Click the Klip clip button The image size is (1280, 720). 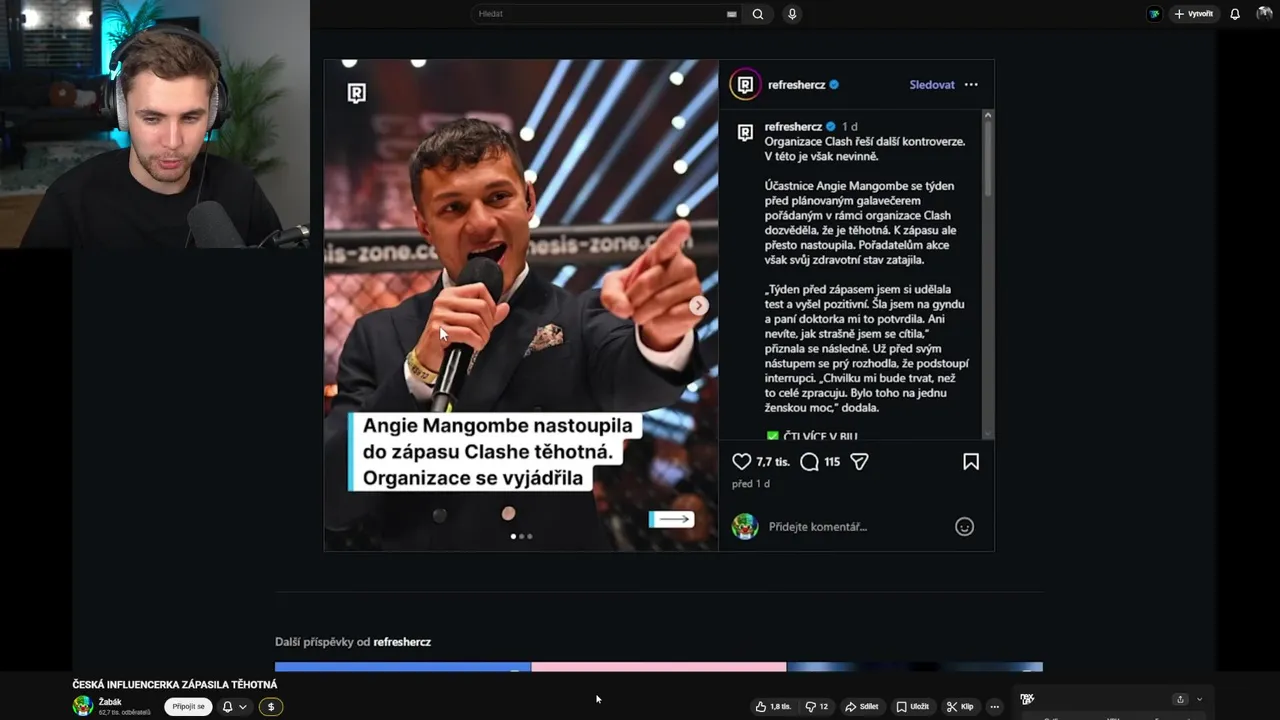click(960, 706)
